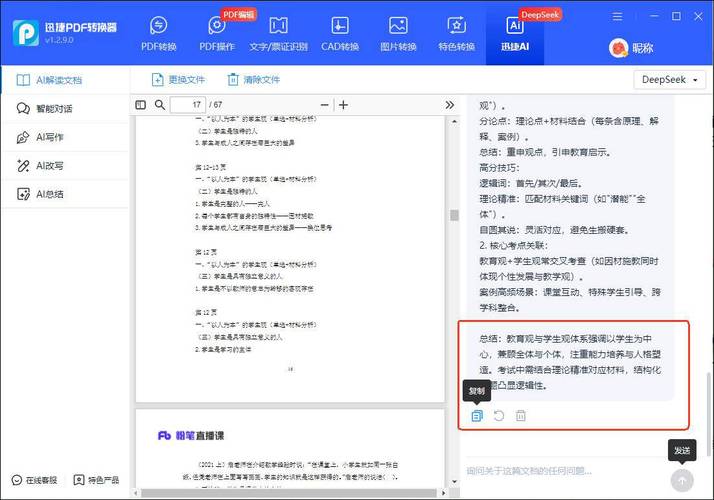Screen dimensions: 714x500
Task: Open the PDF转换 tab
Action: click(158, 34)
